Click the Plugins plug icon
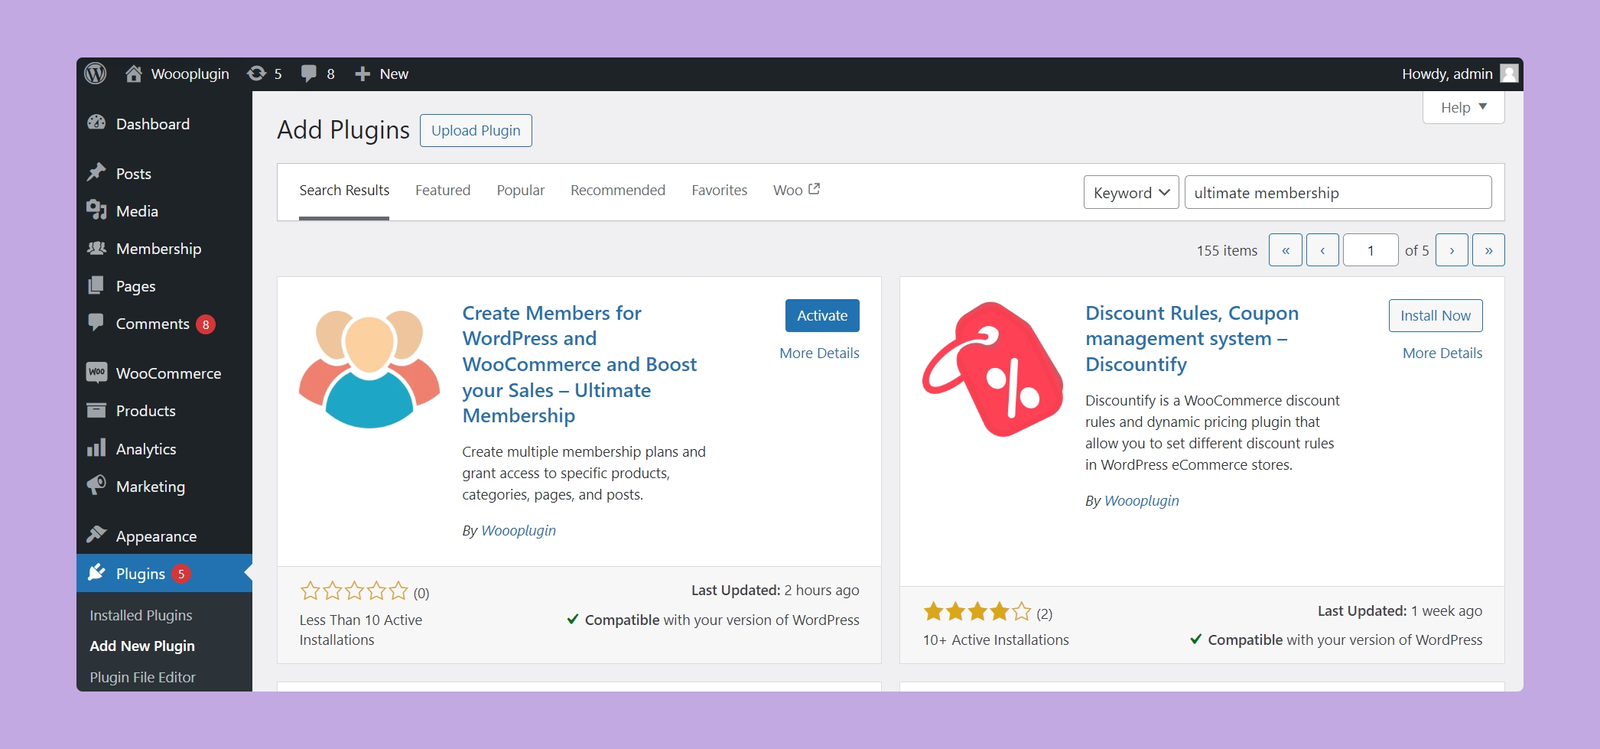Image resolution: width=1600 pixels, height=749 pixels. click(97, 572)
